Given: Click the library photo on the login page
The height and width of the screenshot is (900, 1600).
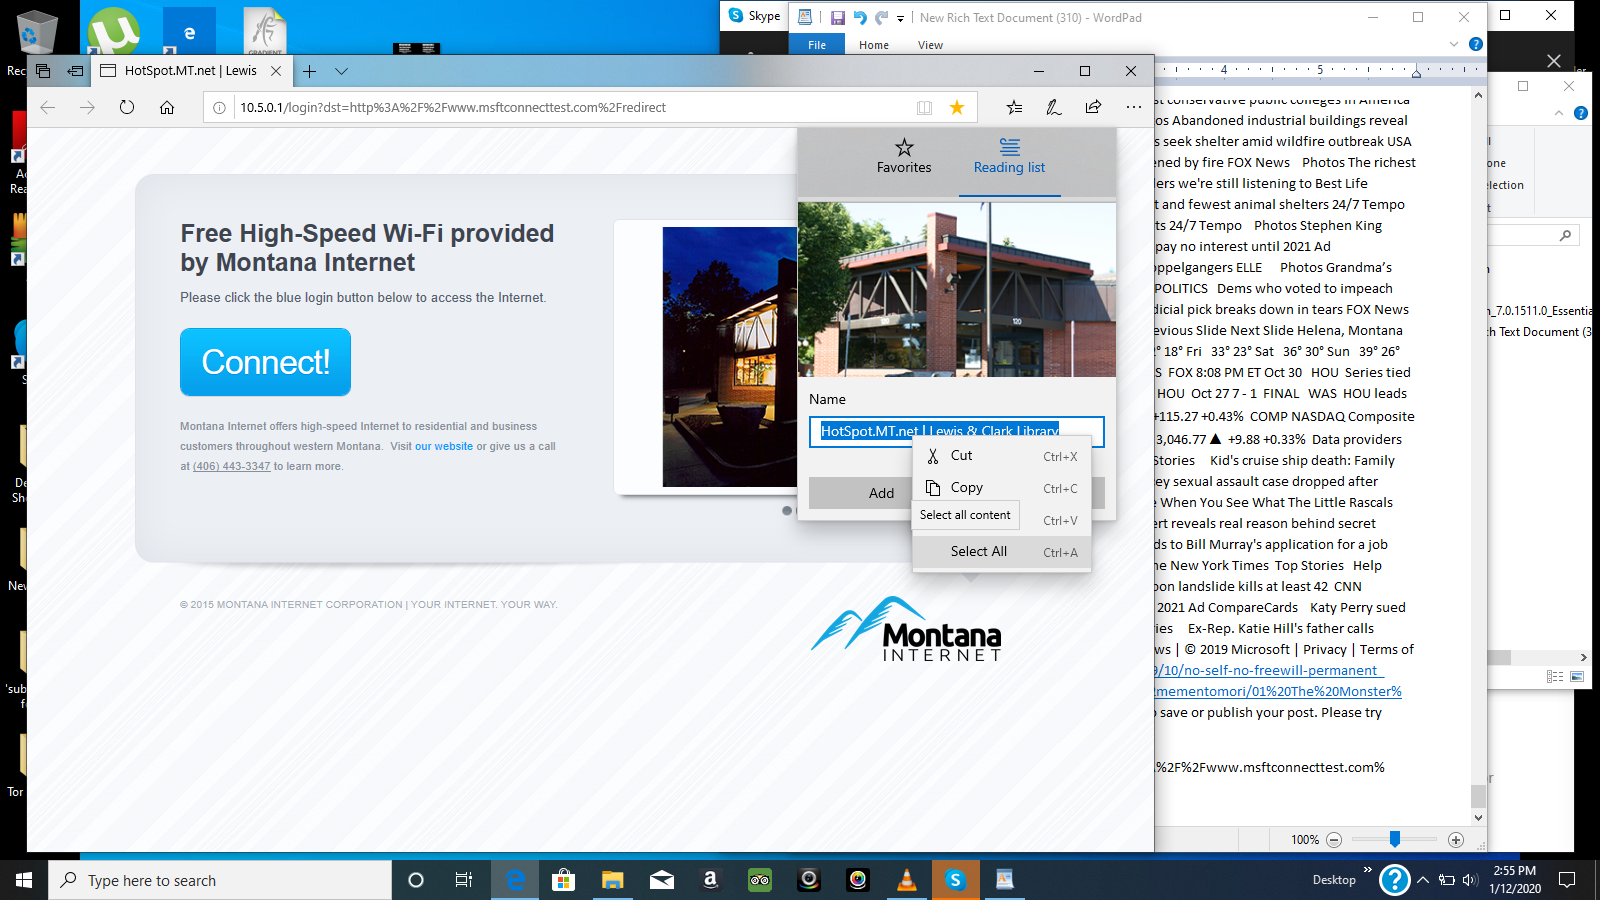Looking at the screenshot, I should pyautogui.click(x=730, y=357).
